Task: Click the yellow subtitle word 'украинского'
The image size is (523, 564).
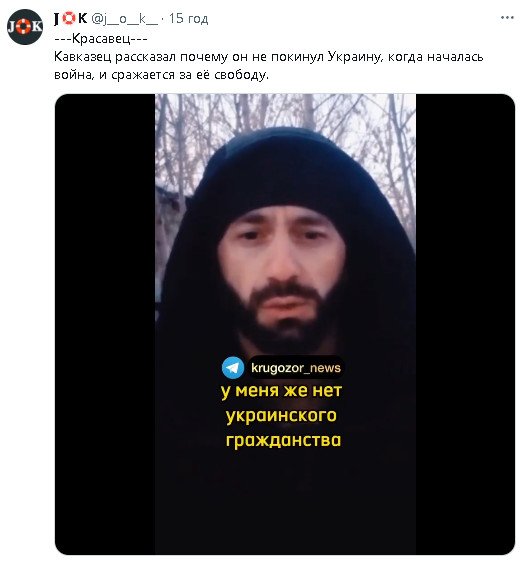Action: pos(281,416)
